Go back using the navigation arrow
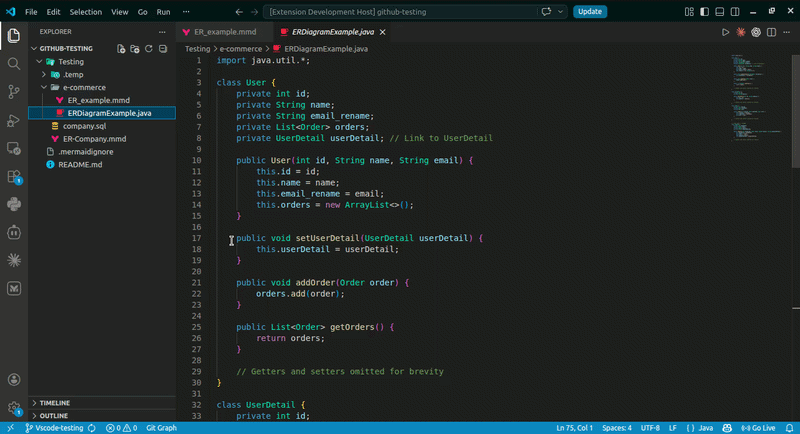Image resolution: width=800 pixels, height=434 pixels. point(239,12)
